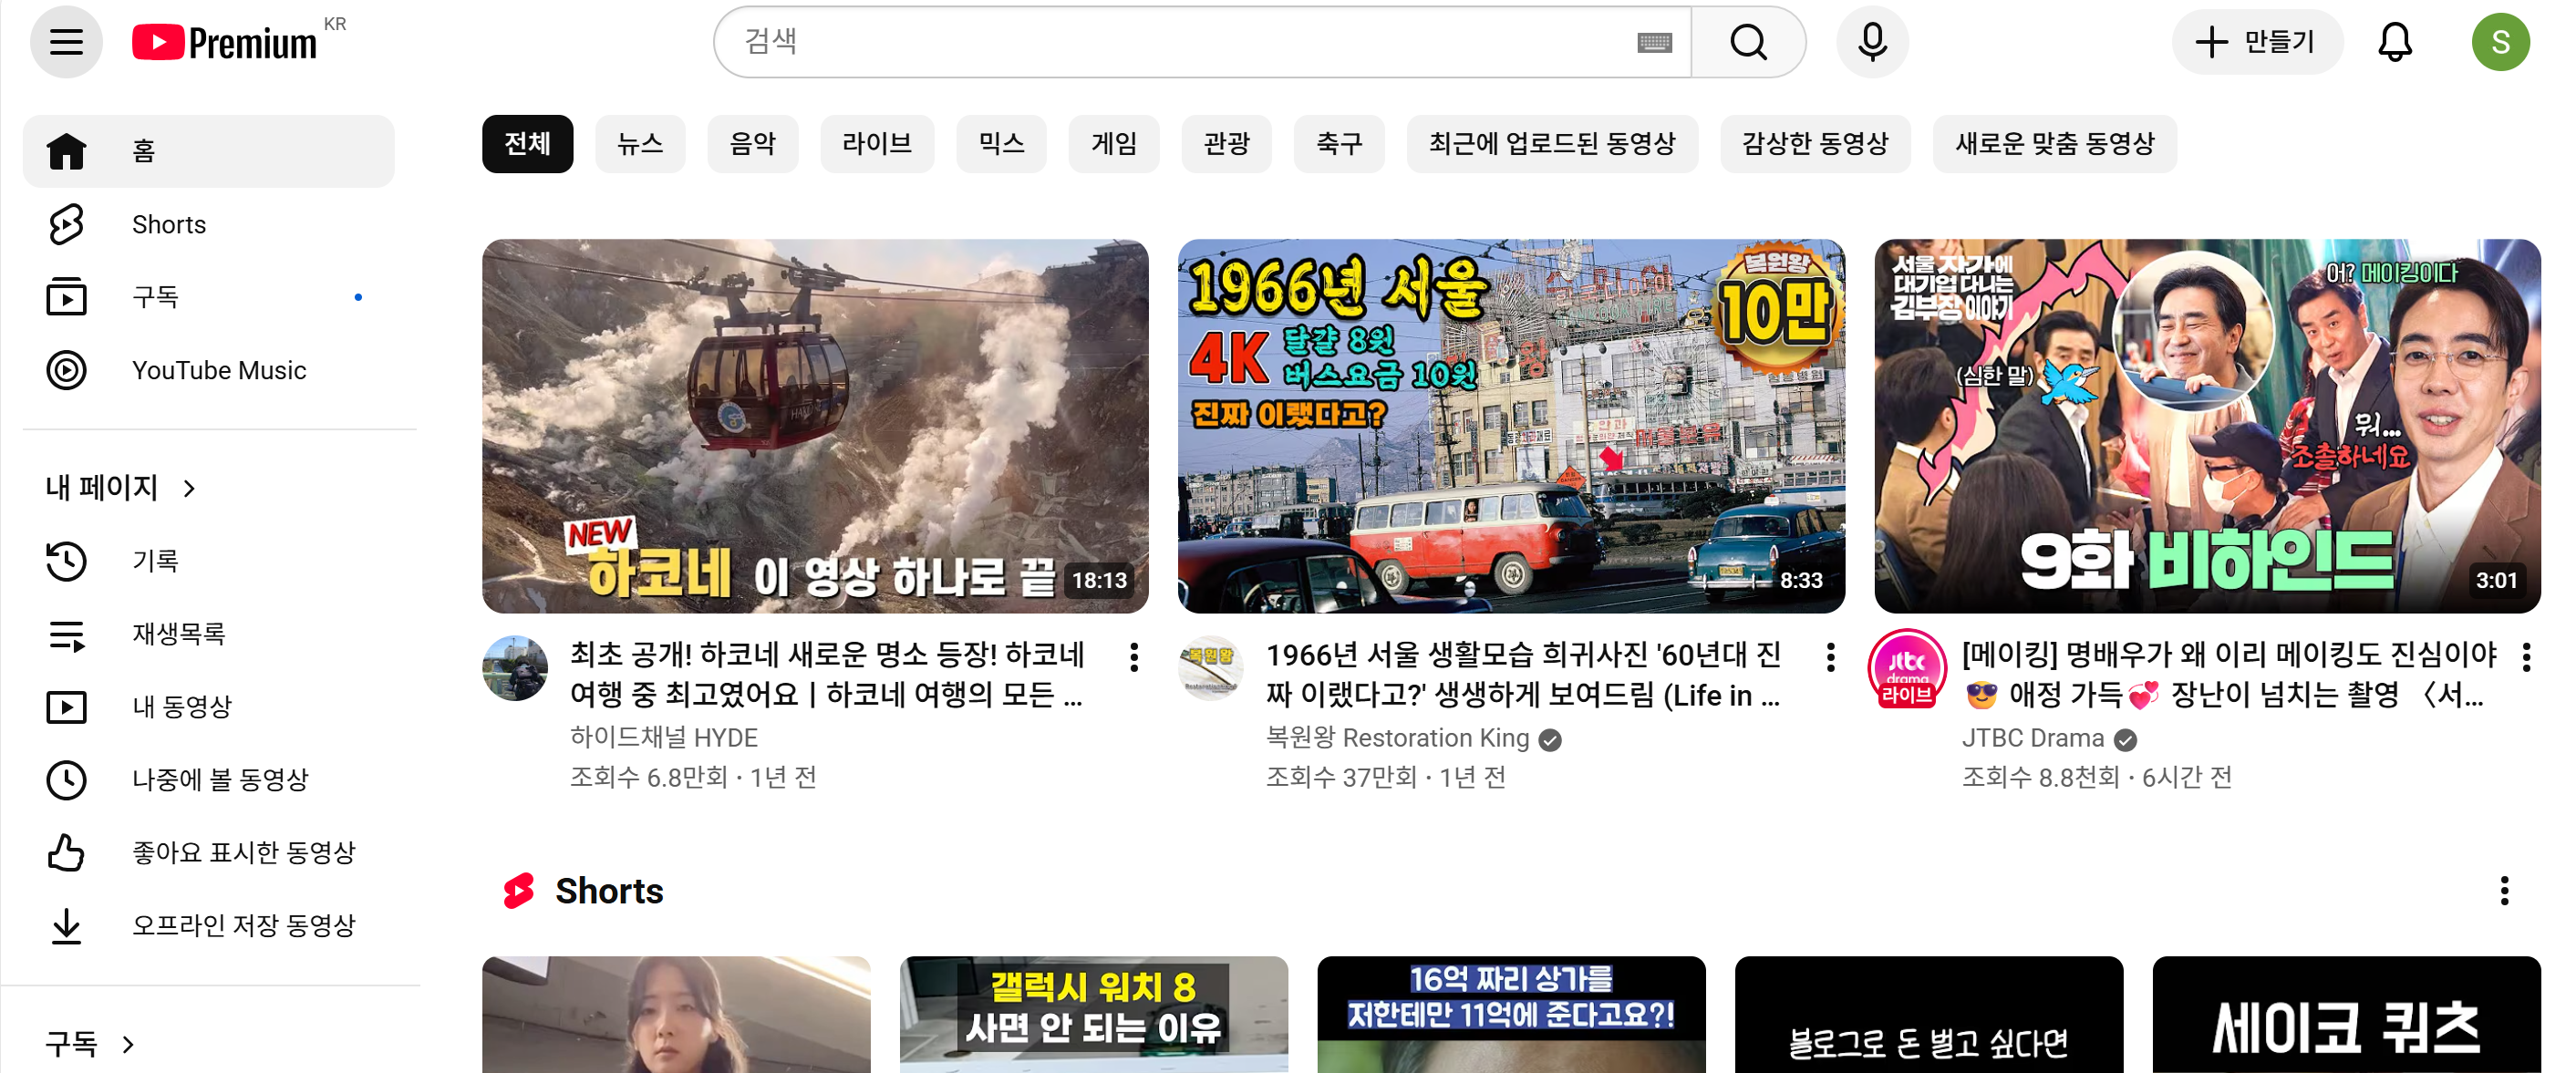Image resolution: width=2576 pixels, height=1073 pixels.
Task: Select the 음악 filter chip
Action: tap(752, 144)
